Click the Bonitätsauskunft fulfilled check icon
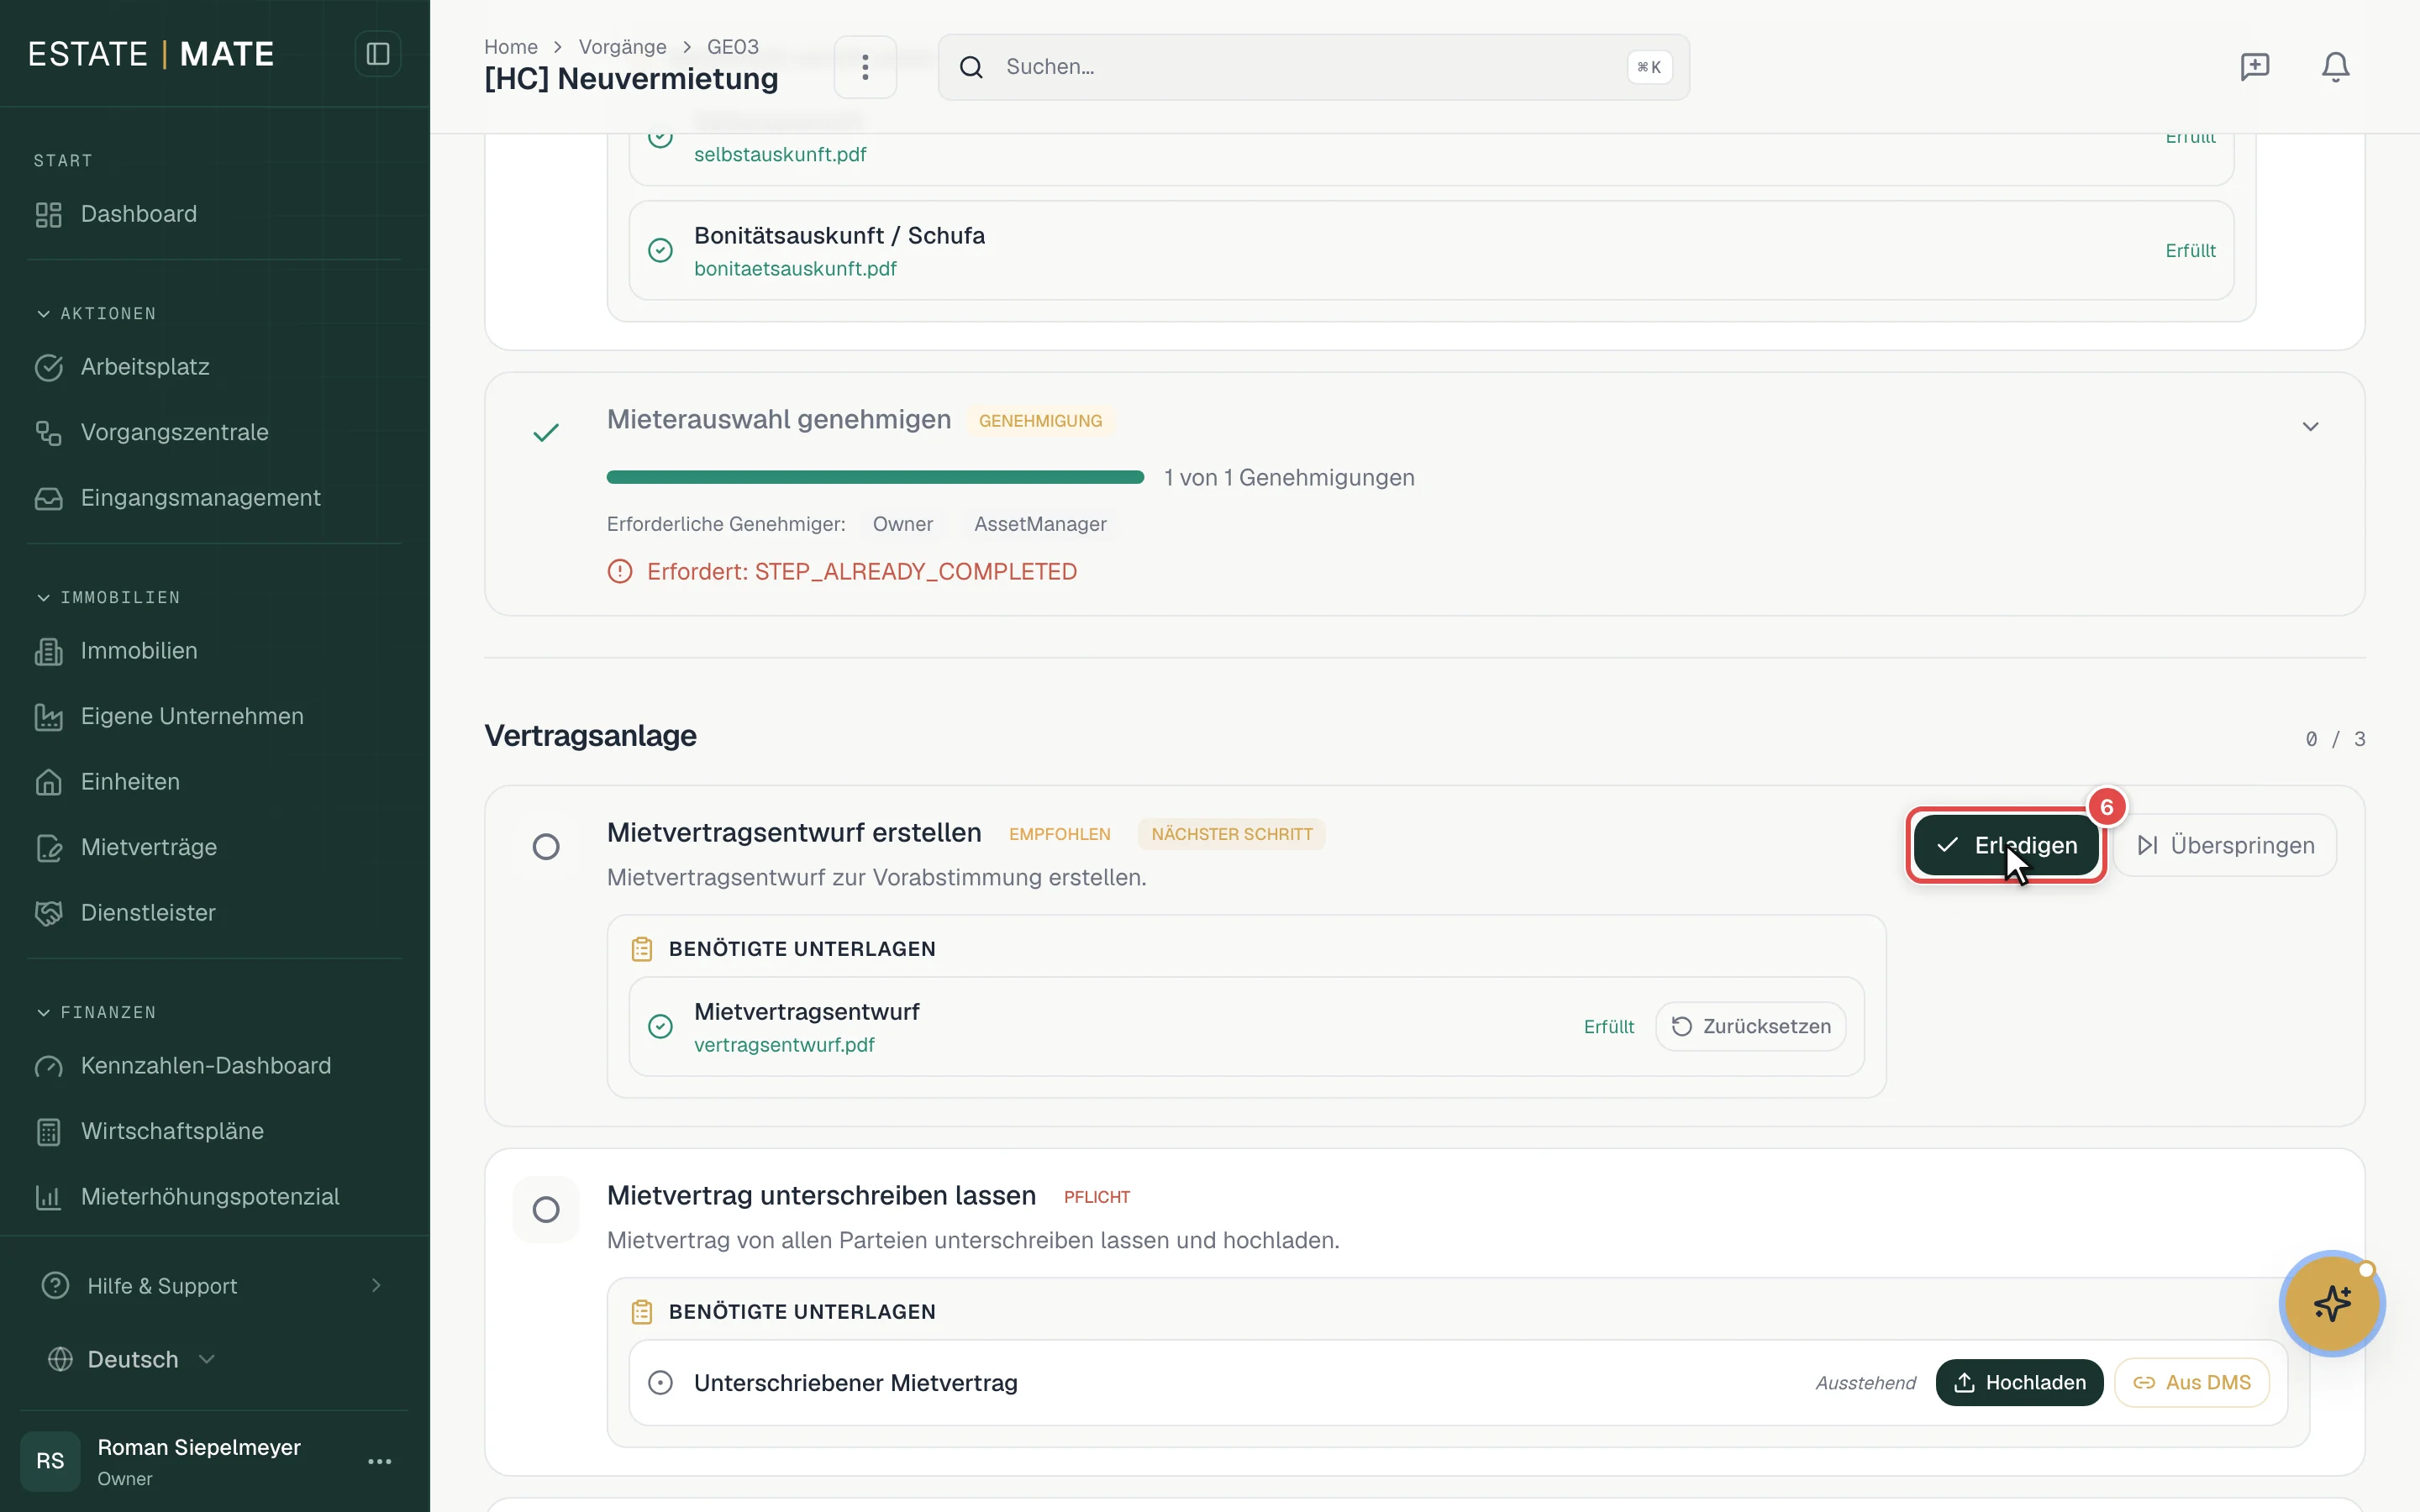This screenshot has width=2420, height=1512. [x=660, y=250]
